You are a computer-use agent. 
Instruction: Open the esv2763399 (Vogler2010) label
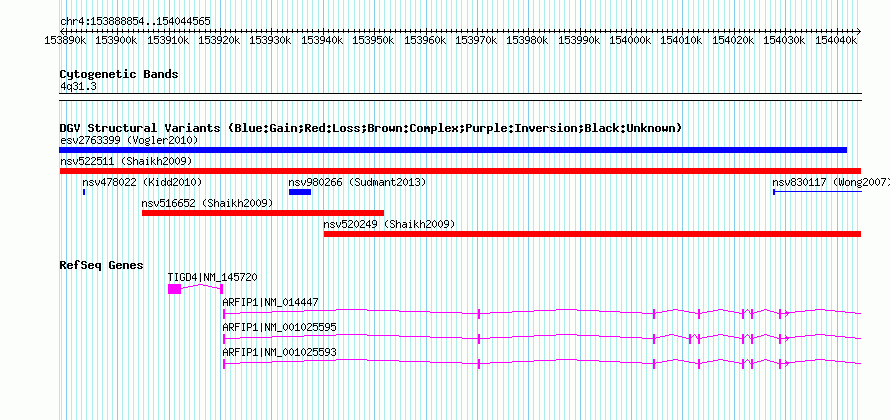pyautogui.click(x=129, y=140)
